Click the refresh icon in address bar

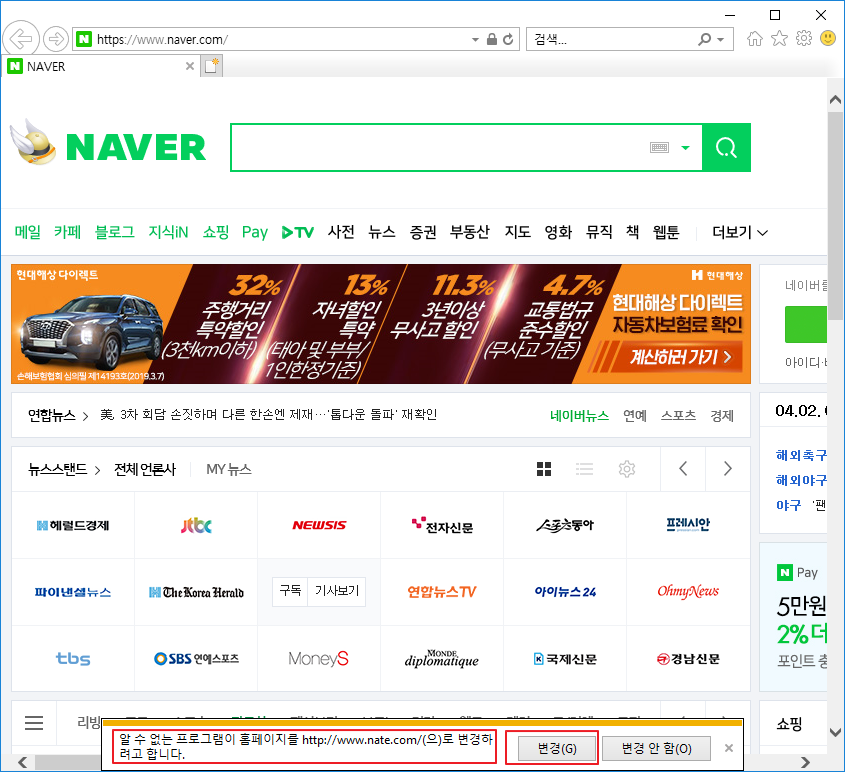(x=508, y=39)
